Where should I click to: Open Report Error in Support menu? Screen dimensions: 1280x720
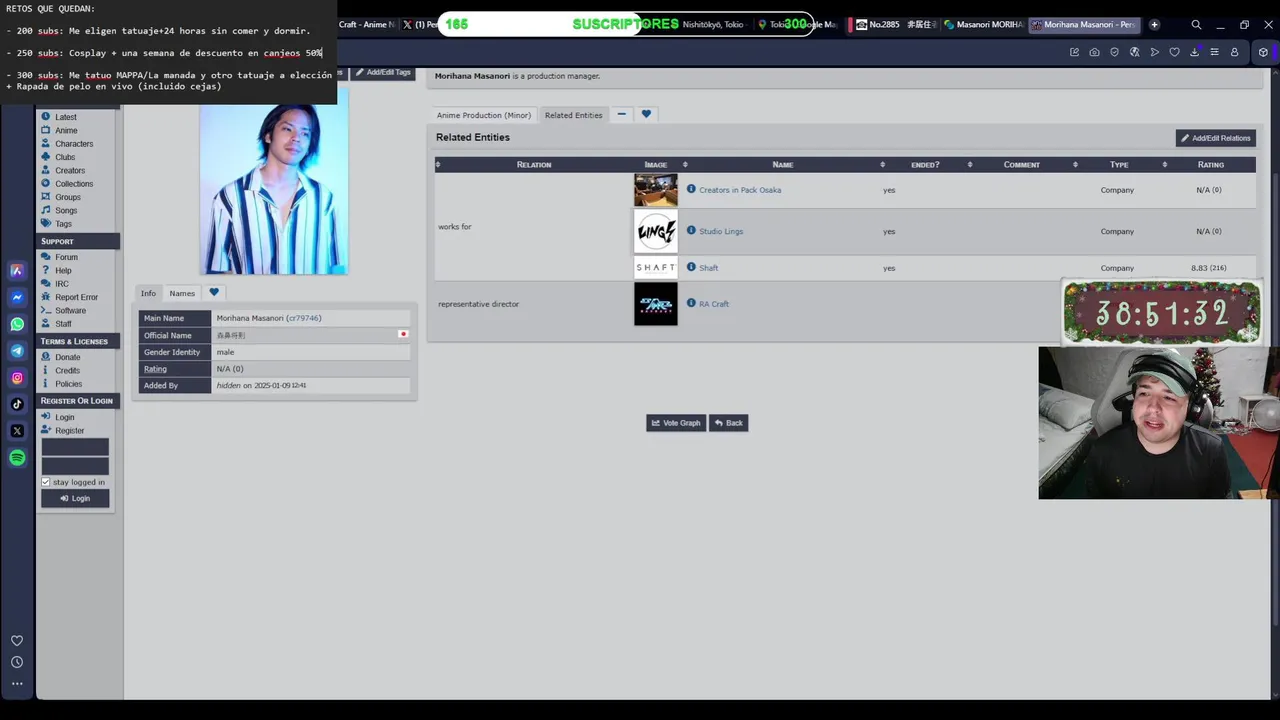pyautogui.click(x=76, y=297)
